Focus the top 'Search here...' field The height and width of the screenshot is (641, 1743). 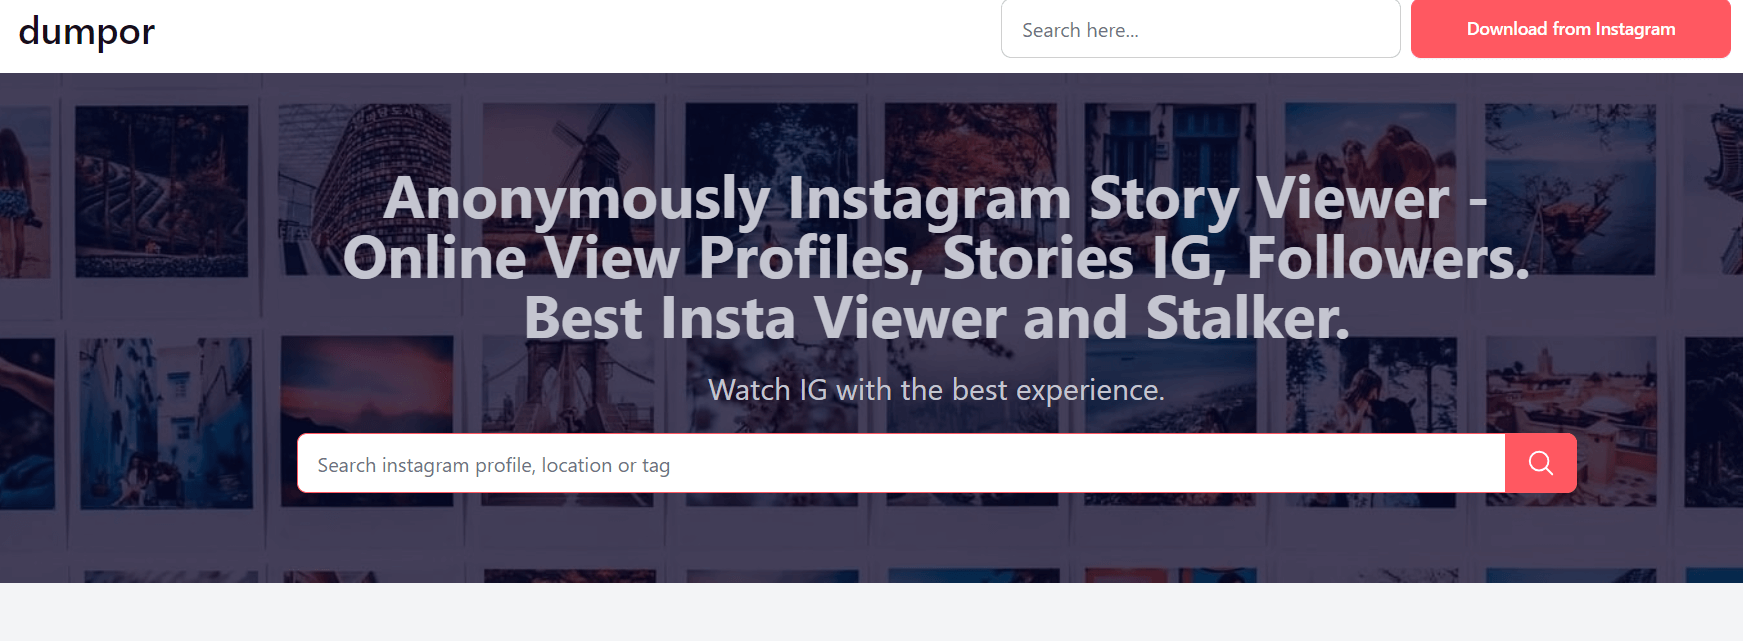click(1200, 29)
